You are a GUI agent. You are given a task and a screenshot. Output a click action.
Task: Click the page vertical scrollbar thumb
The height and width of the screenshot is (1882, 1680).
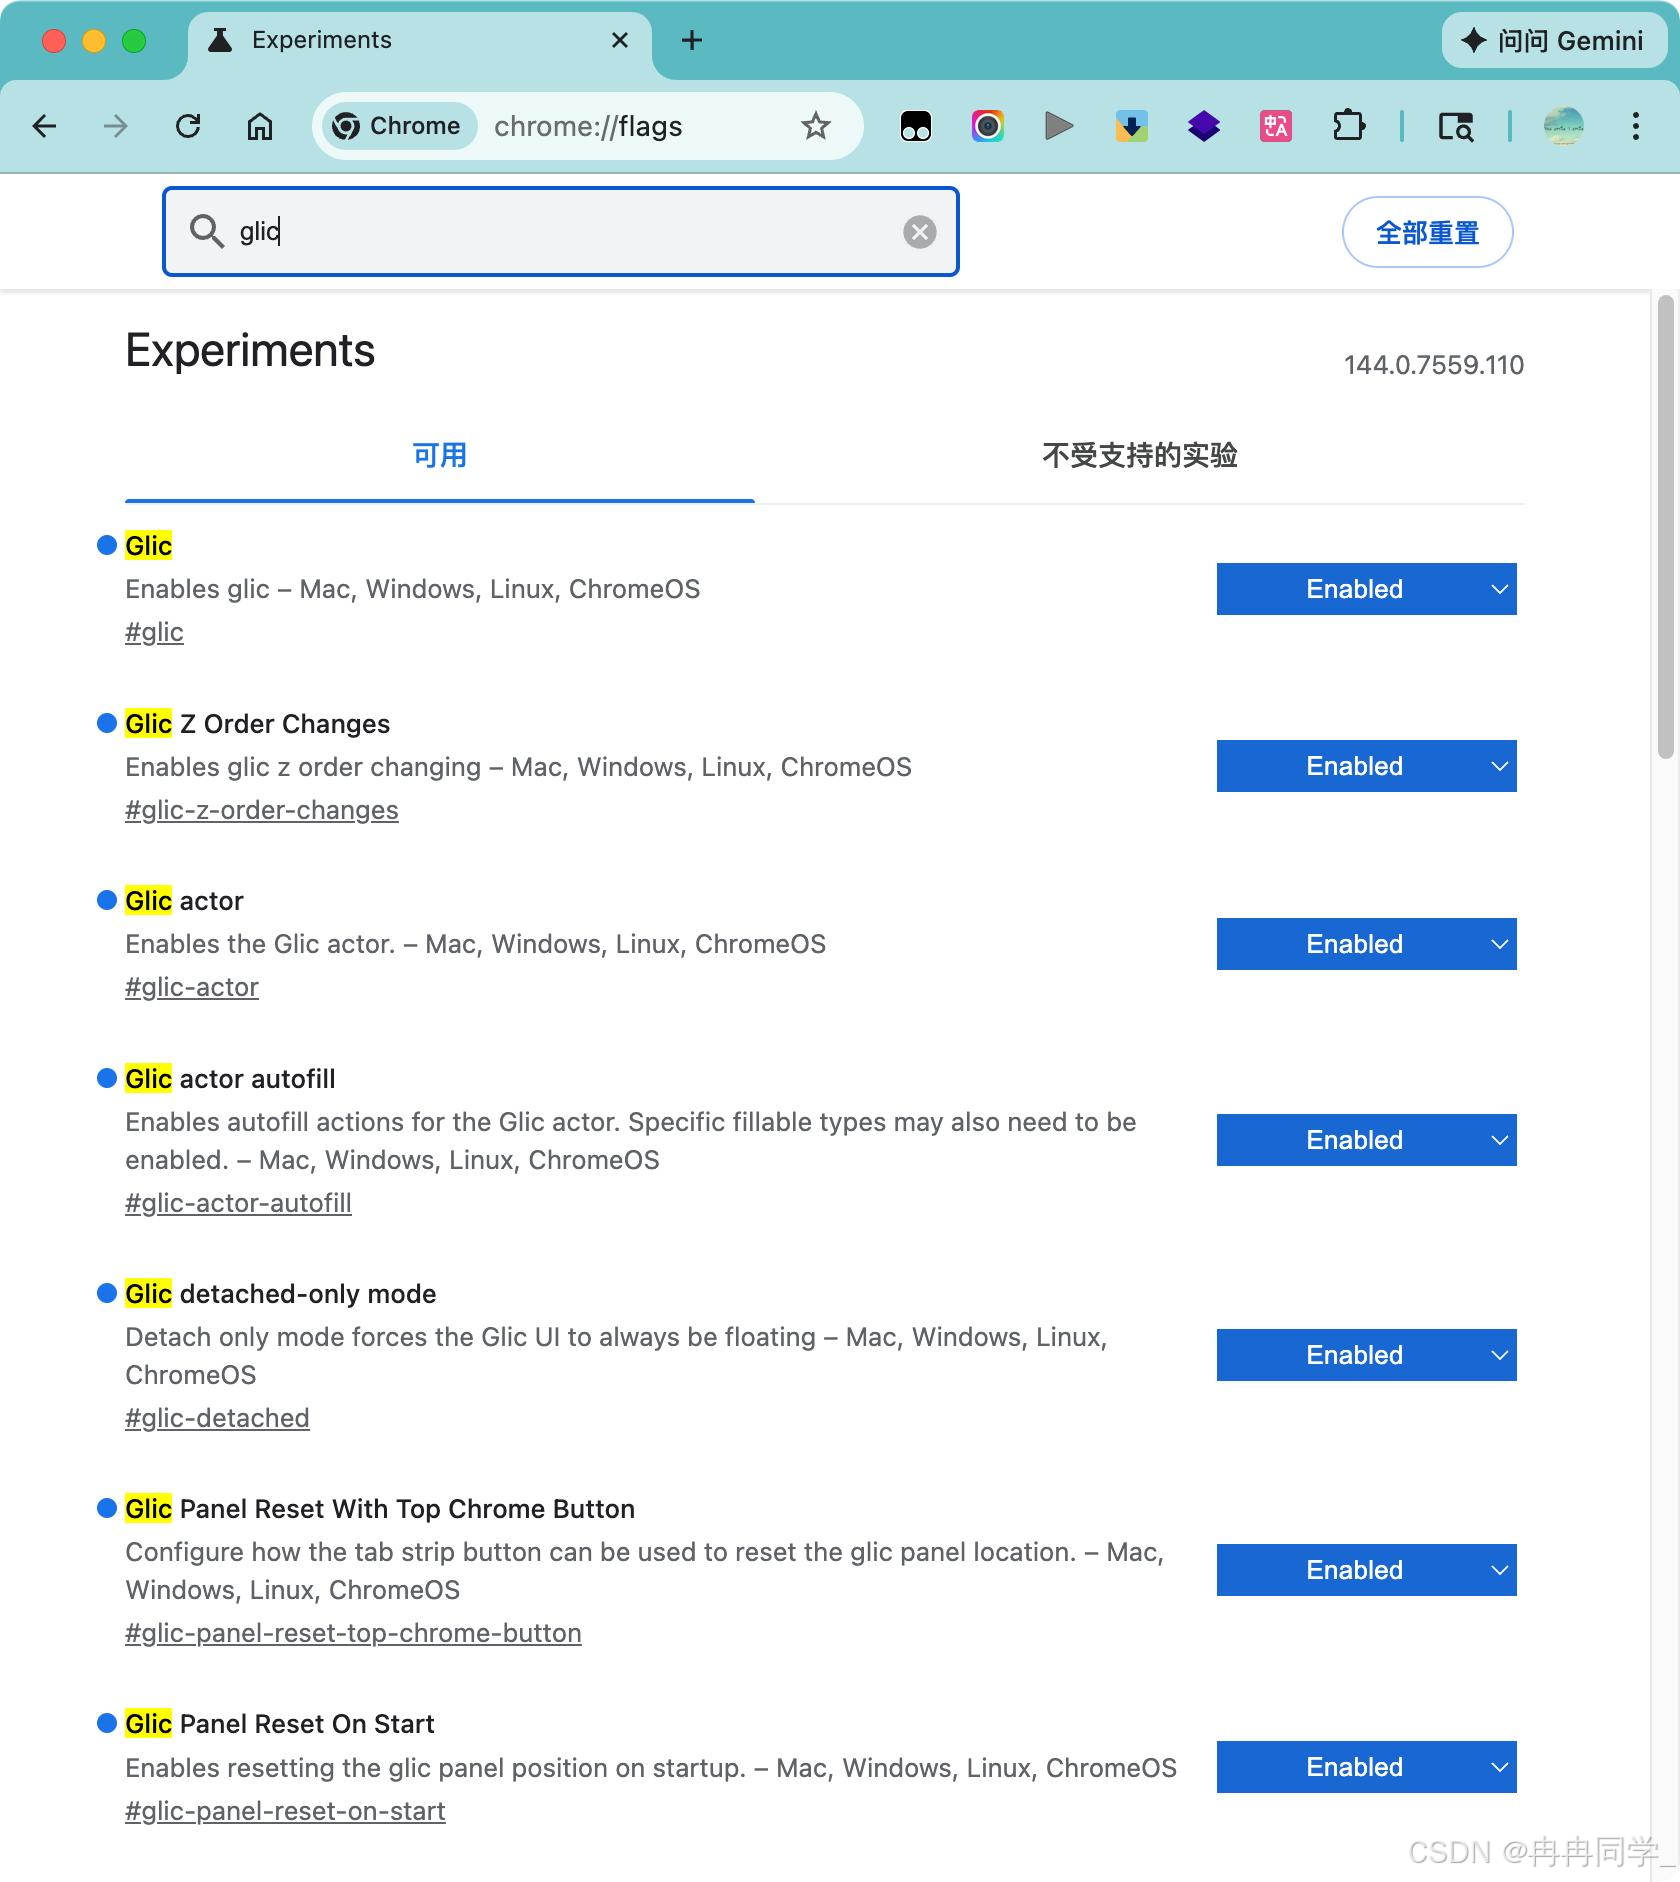click(1665, 527)
